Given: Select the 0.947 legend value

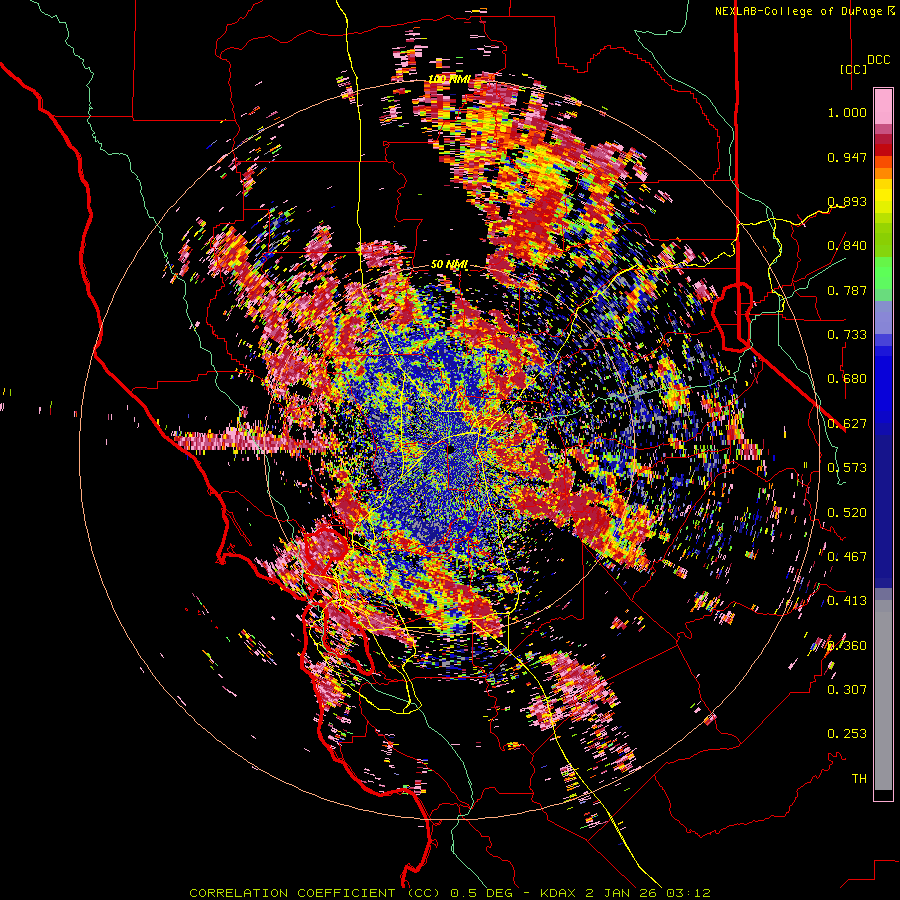Looking at the screenshot, I should 847,157.
